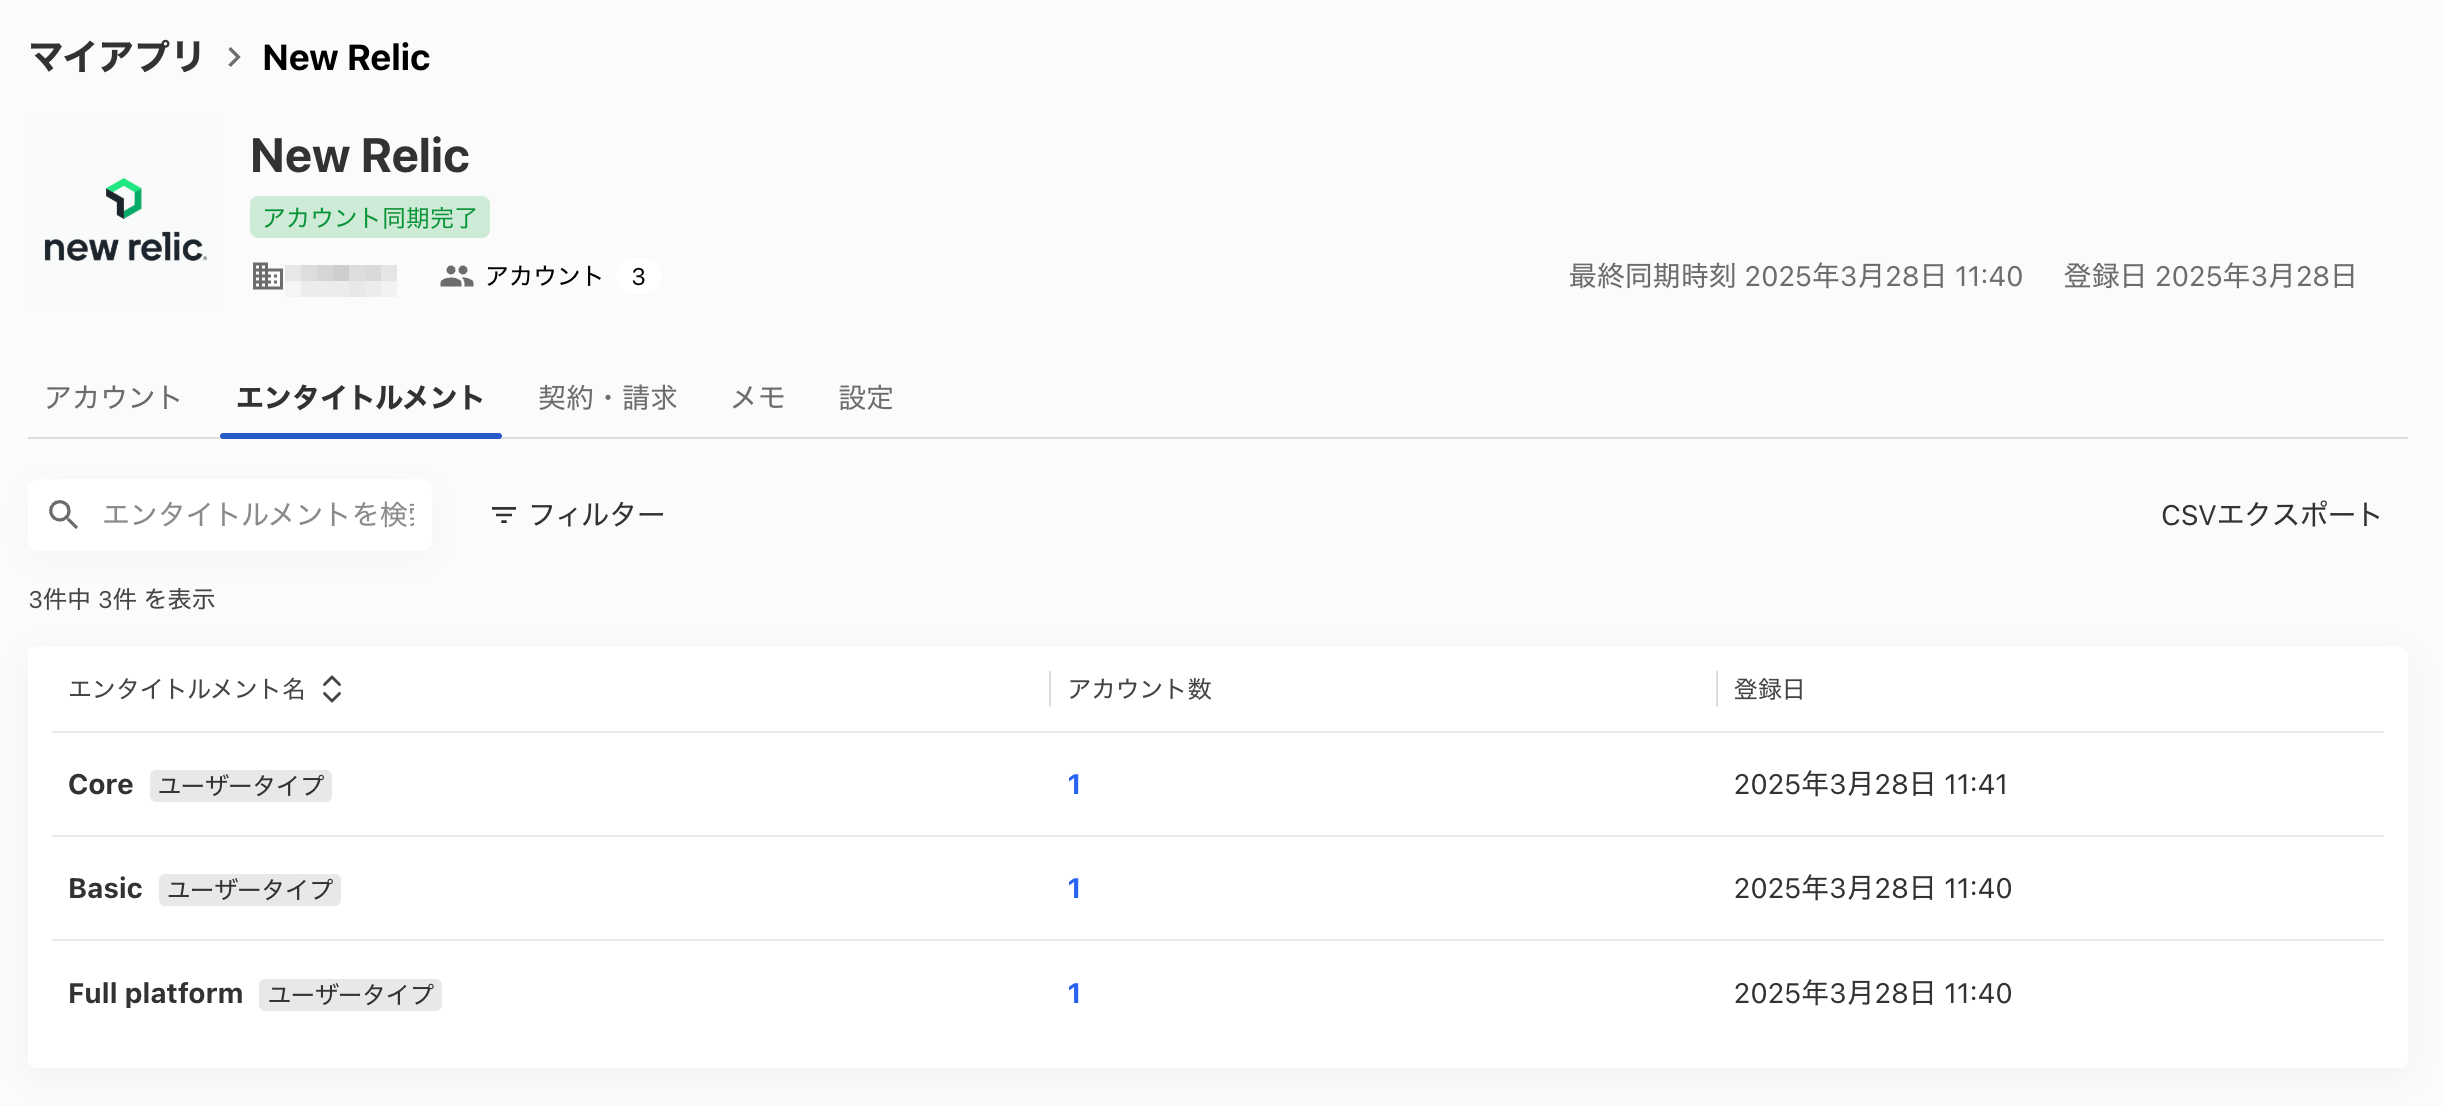
Task: Open account count link for Core
Action: [x=1074, y=784]
